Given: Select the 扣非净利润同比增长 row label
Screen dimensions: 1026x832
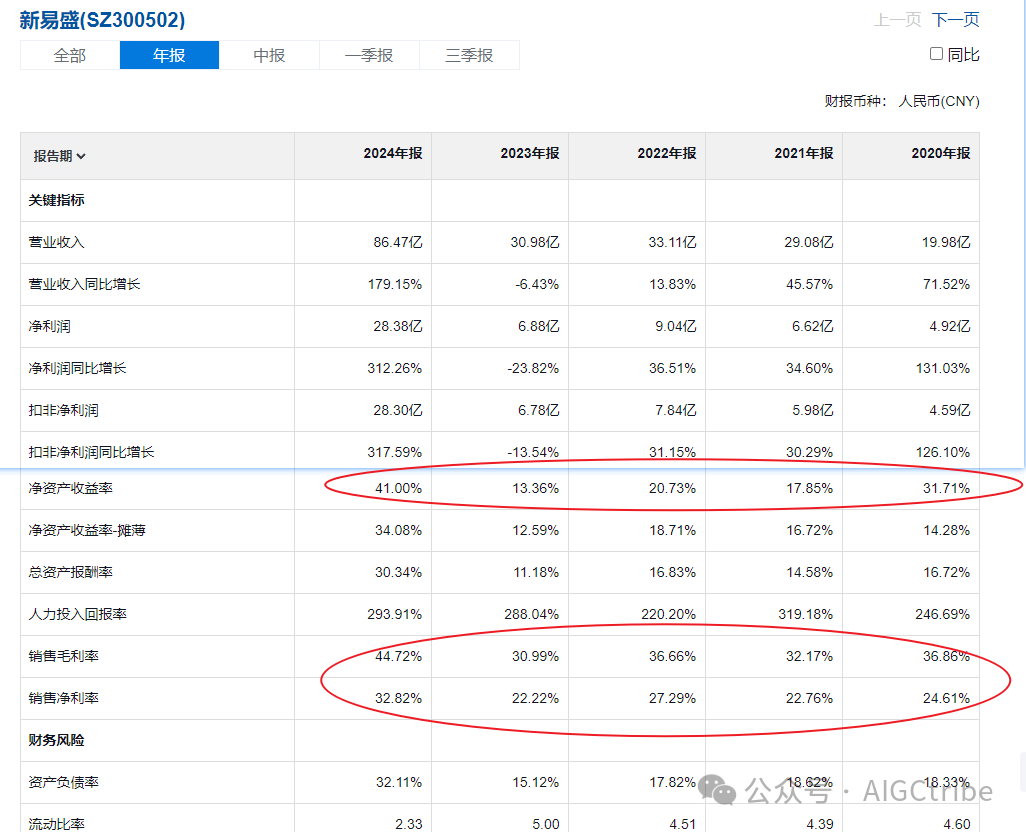Looking at the screenshot, I should [92, 452].
